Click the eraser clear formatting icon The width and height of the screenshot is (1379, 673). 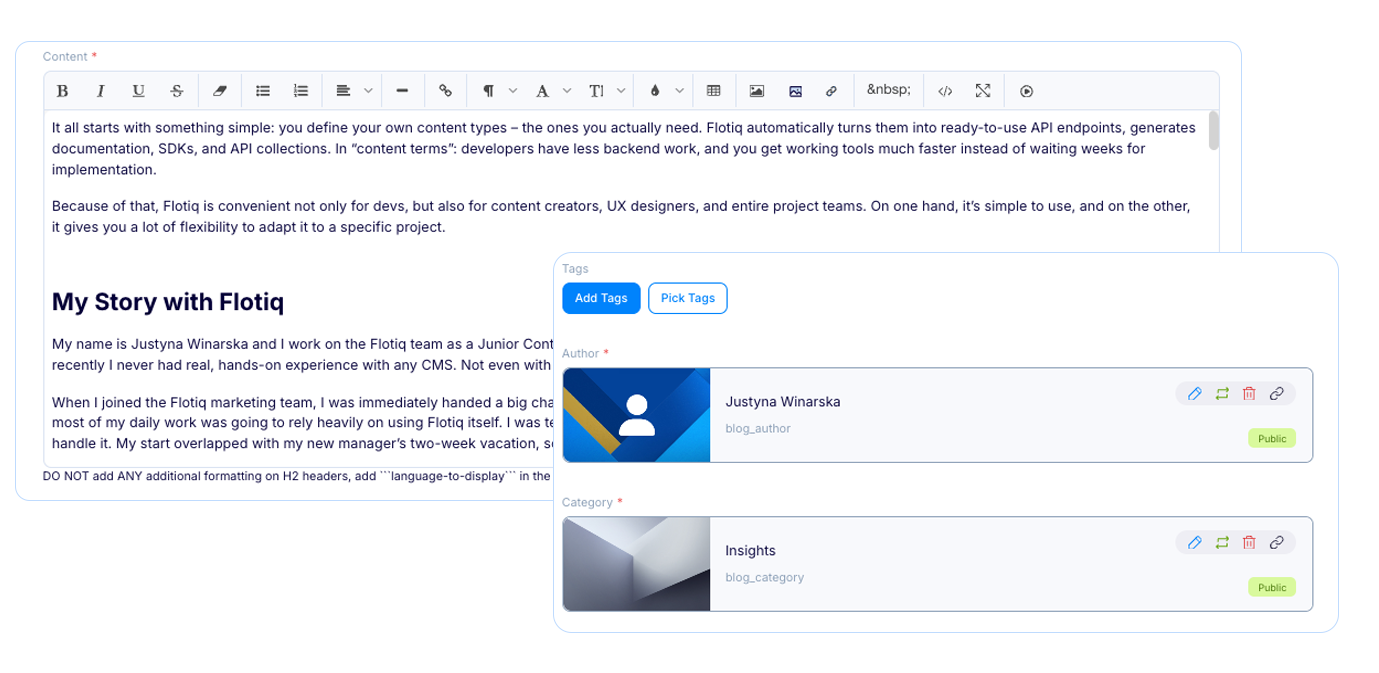[x=220, y=91]
